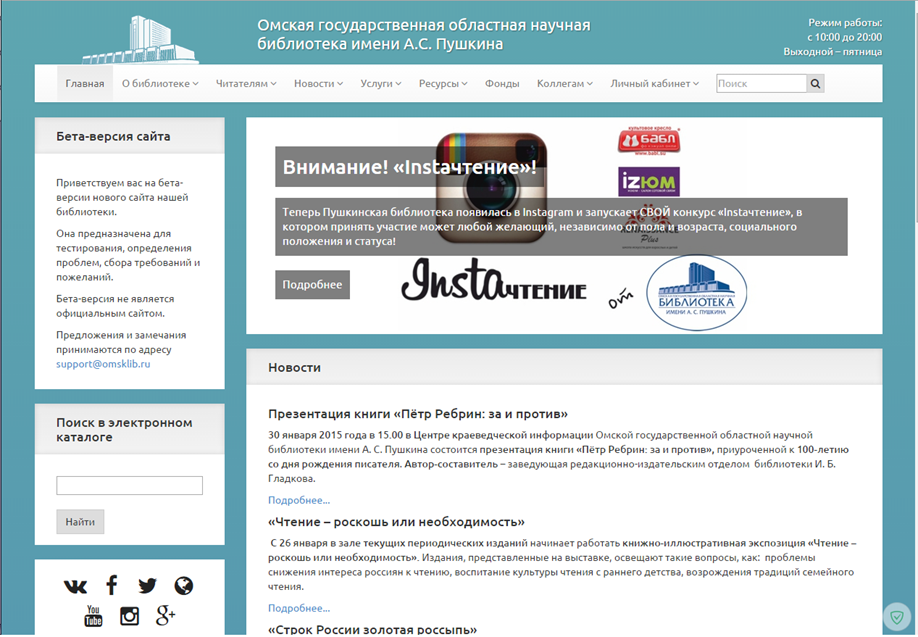Expand the Услуги menu
The height and width of the screenshot is (637, 918).
(381, 84)
